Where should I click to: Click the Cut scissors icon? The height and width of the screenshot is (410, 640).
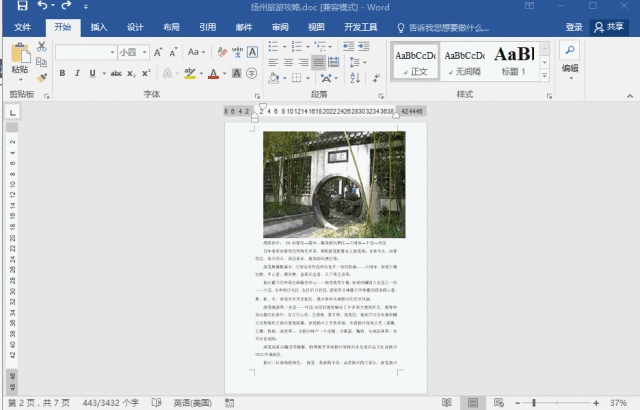click(42, 47)
